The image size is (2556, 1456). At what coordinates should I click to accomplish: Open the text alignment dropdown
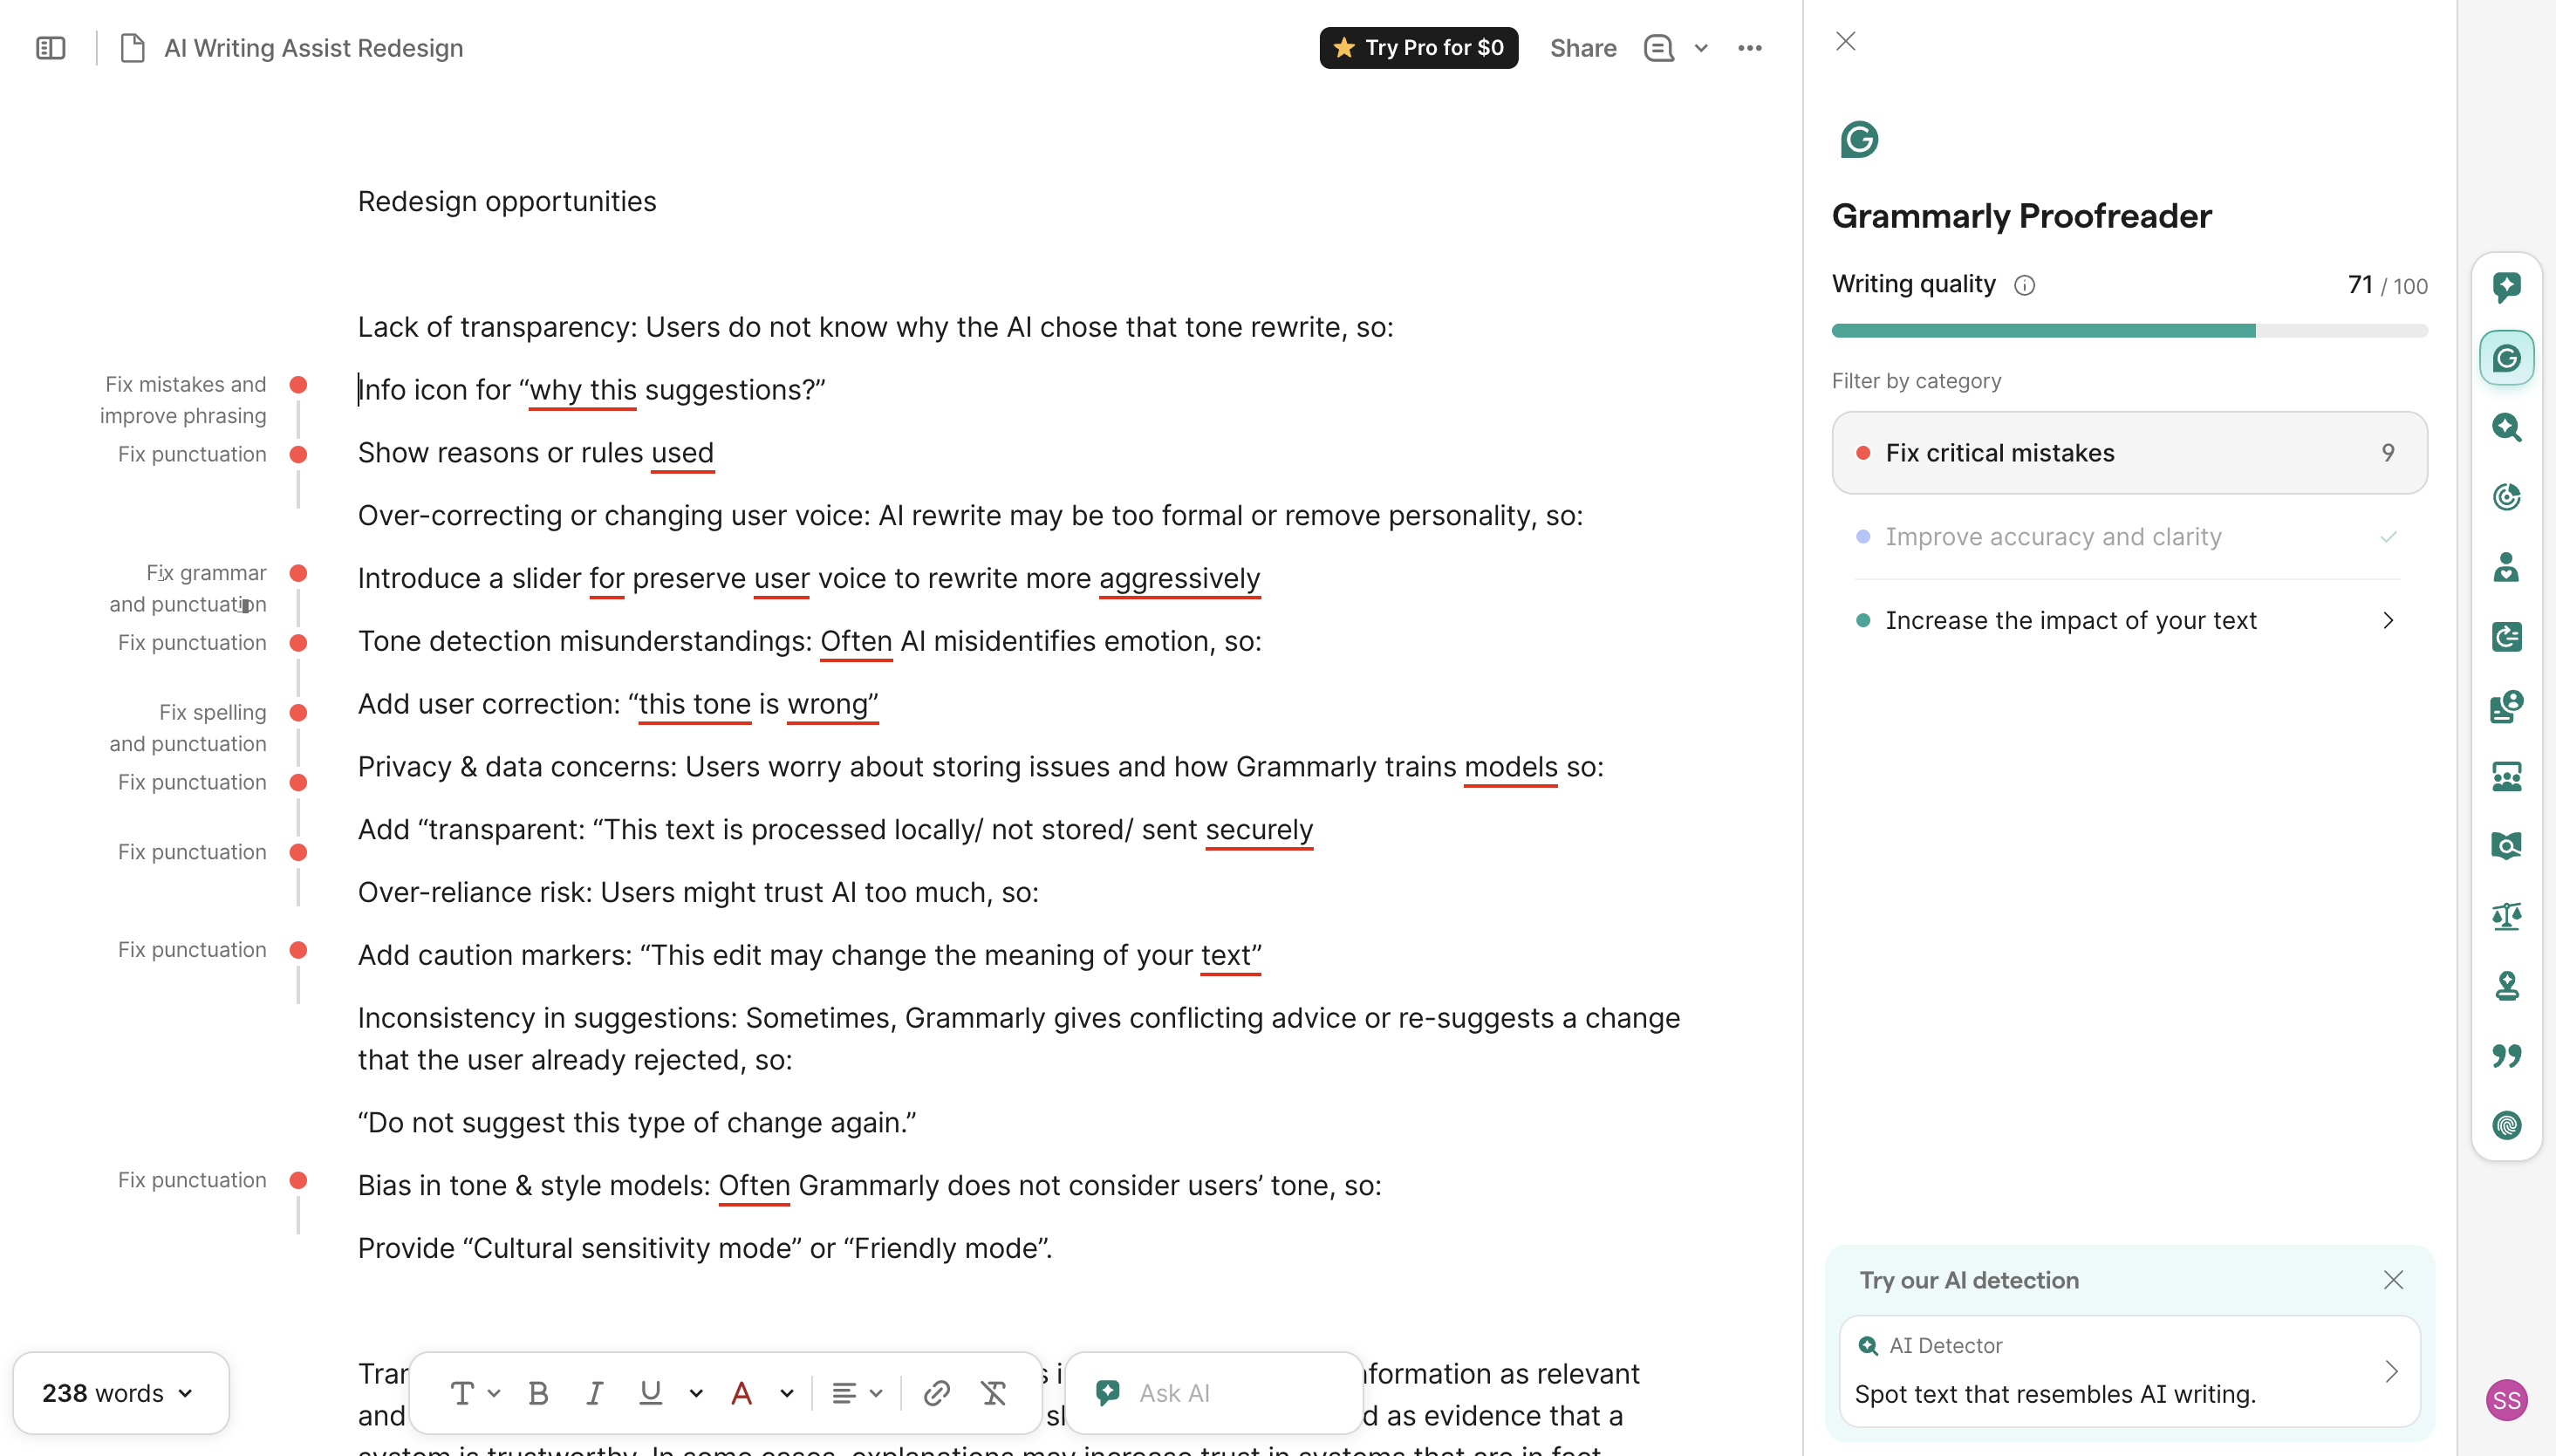857,1393
